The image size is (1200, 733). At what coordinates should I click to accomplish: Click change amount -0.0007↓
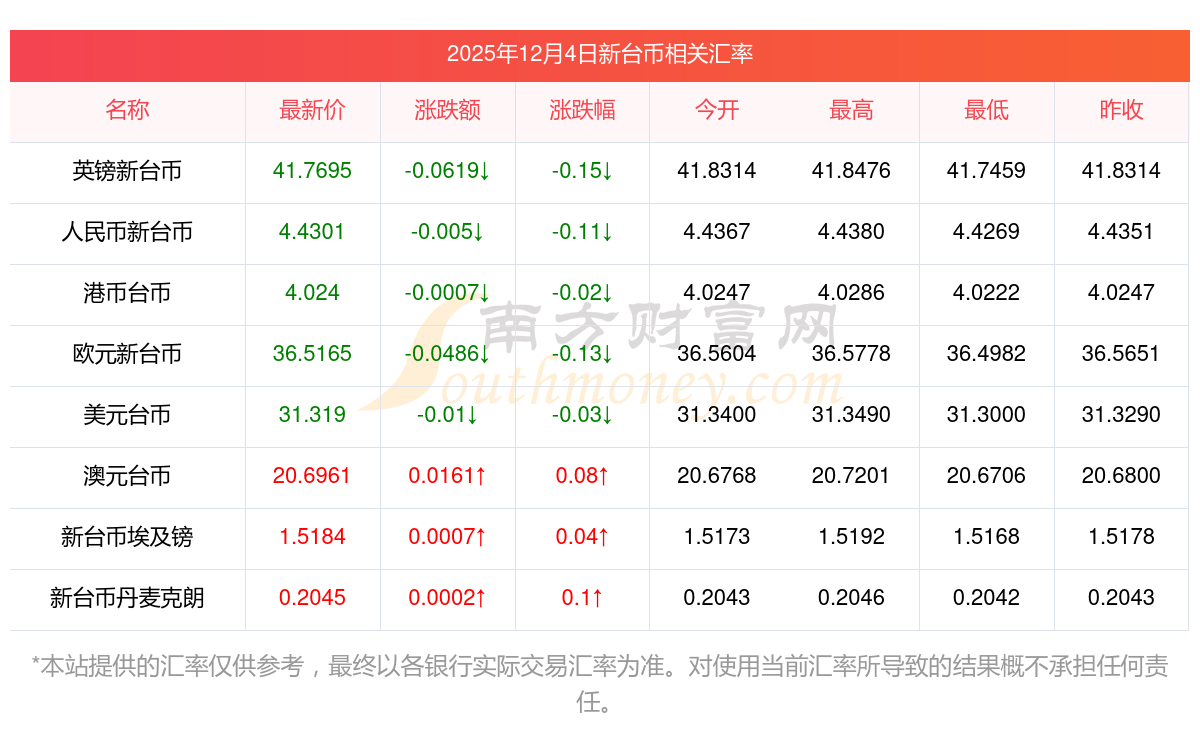447,293
